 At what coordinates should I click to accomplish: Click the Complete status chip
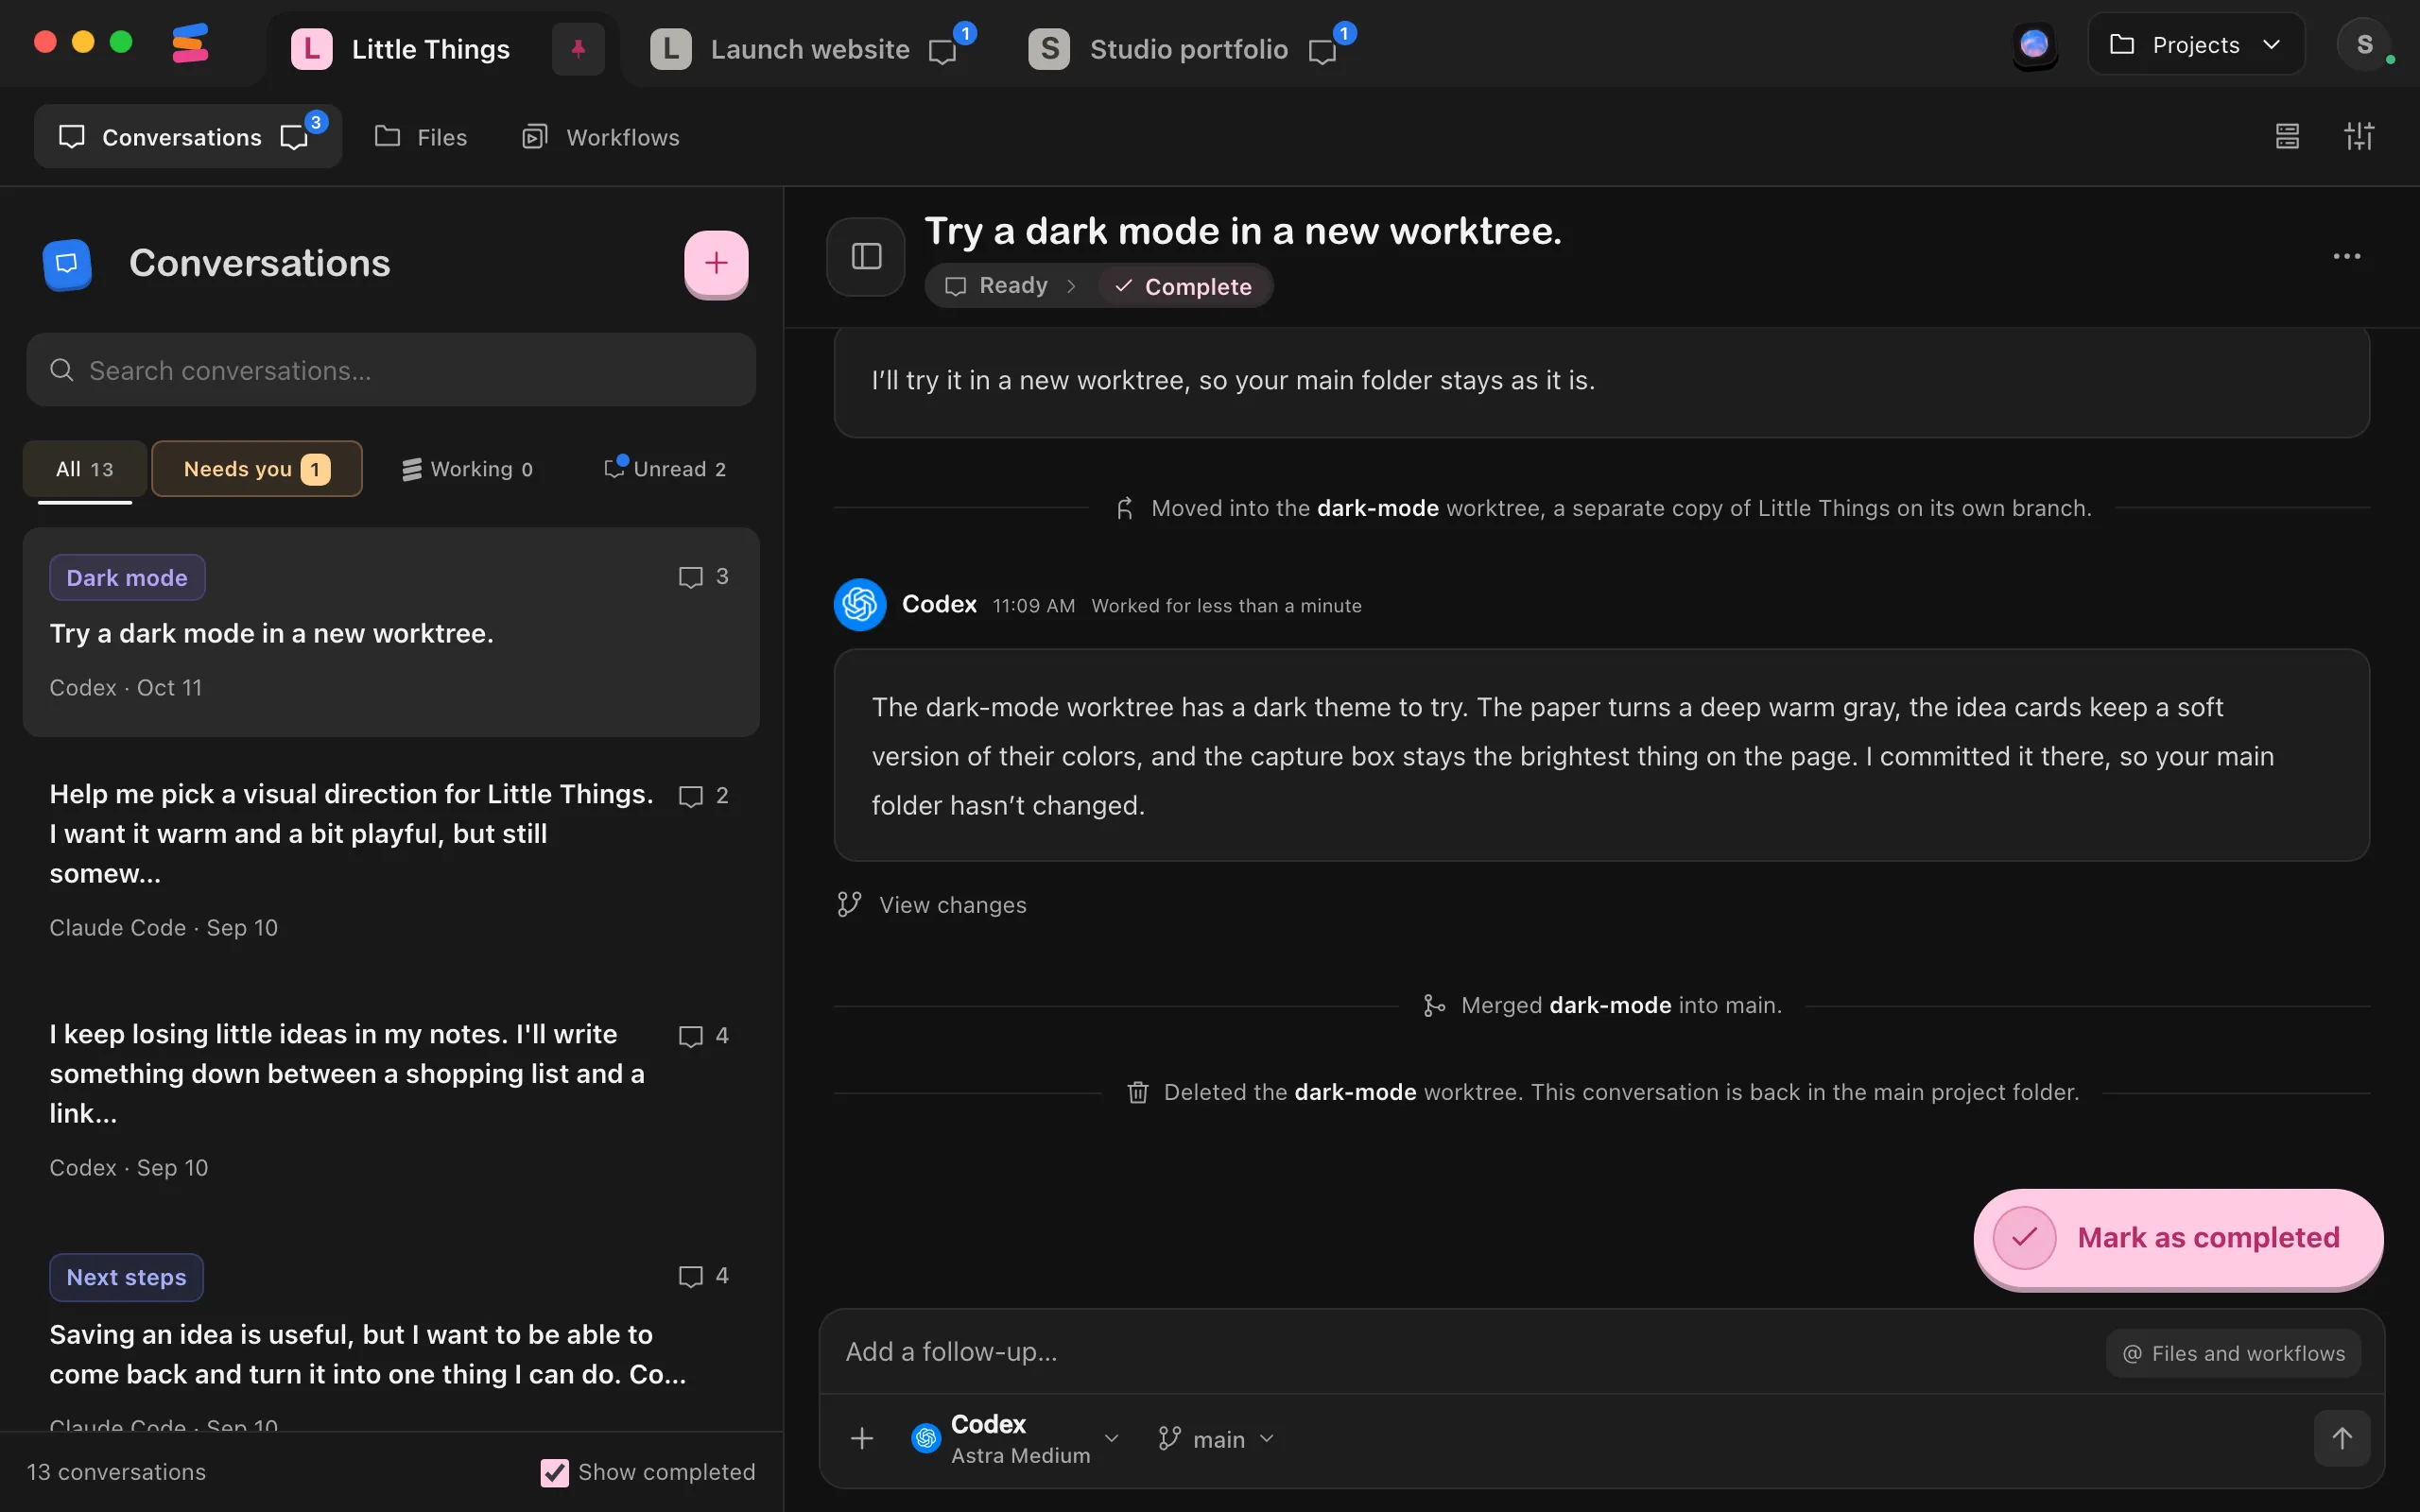1184,286
